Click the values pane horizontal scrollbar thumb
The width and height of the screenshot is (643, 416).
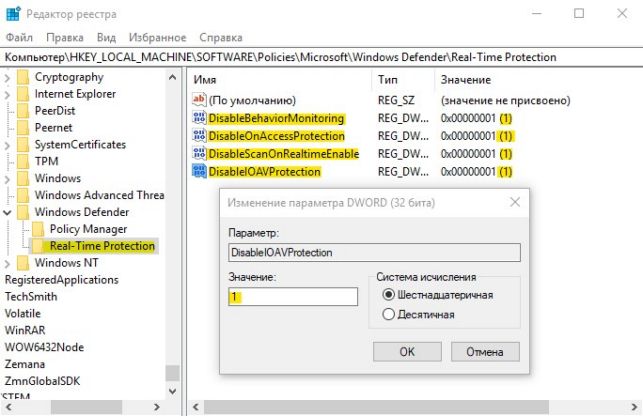coord(376,407)
